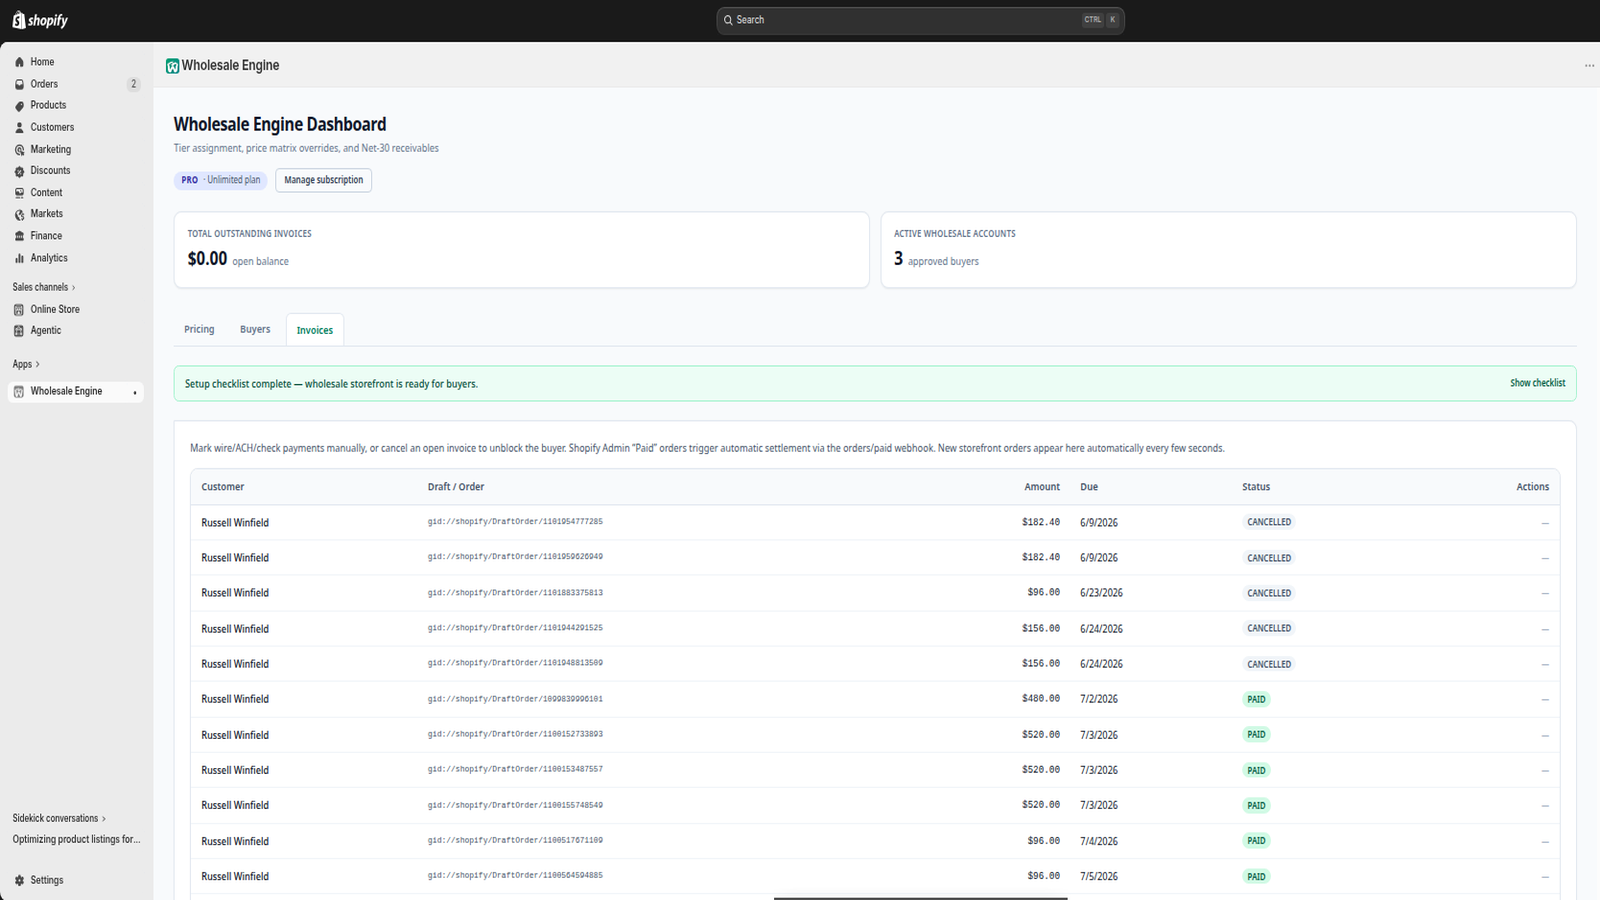
Task: Click the 7/2/2026 due date
Action: pos(1099,699)
